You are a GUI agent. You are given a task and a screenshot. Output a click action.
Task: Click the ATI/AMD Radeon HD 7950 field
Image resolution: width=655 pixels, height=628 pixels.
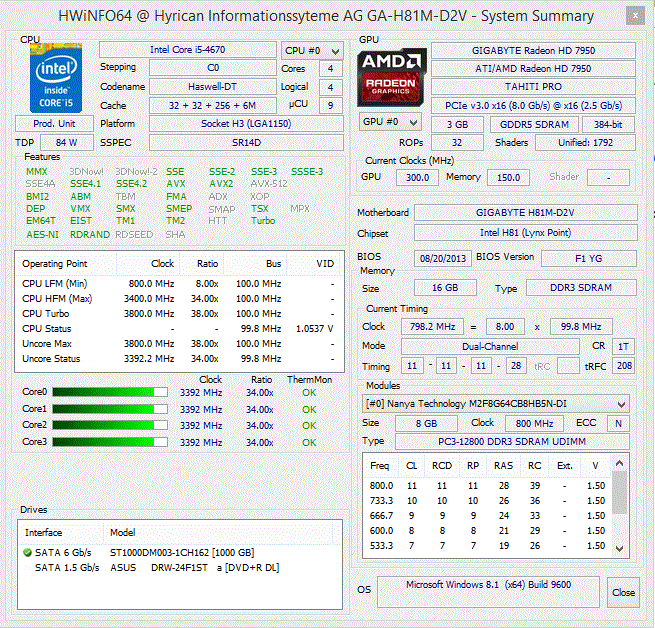tap(533, 69)
